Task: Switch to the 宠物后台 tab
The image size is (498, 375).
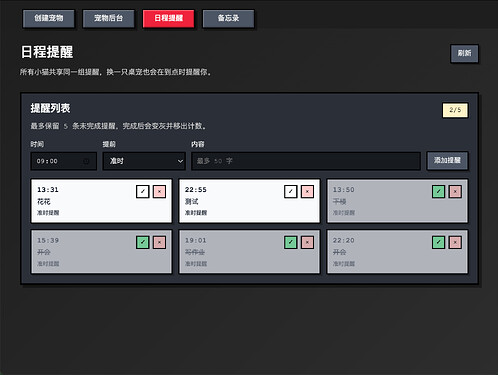Action: [109, 18]
